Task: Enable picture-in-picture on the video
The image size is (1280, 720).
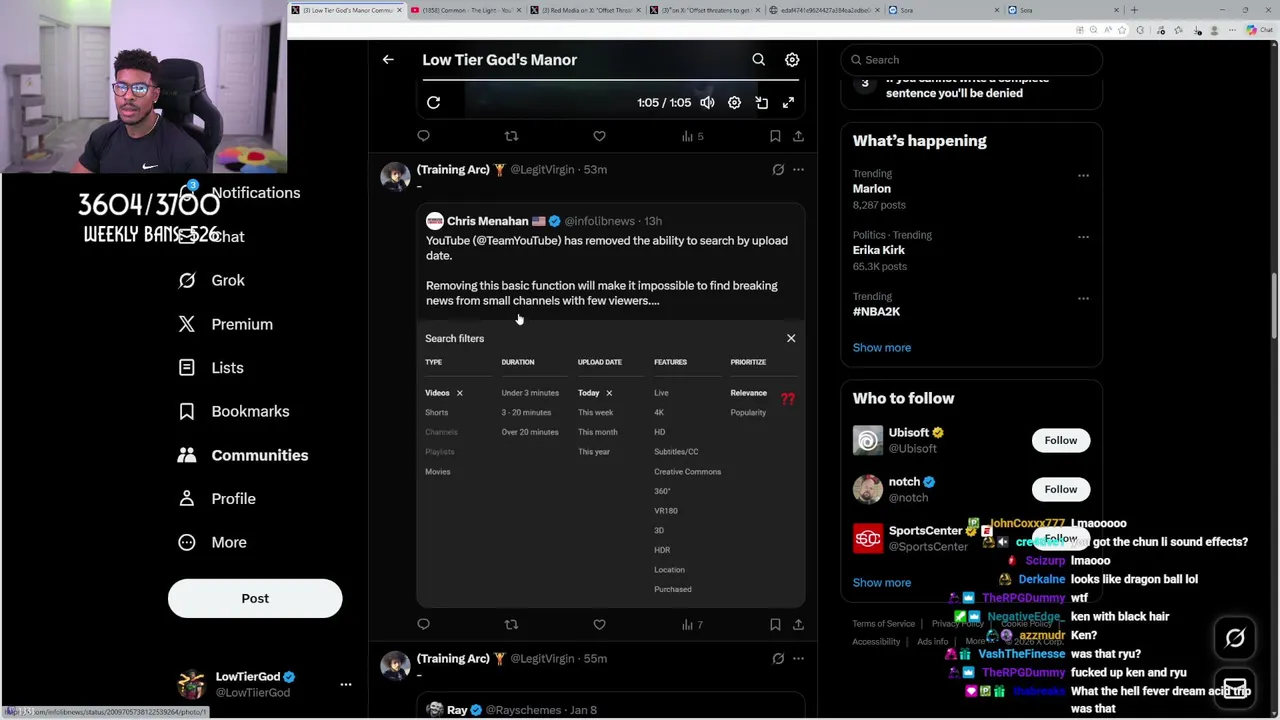Action: [761, 102]
